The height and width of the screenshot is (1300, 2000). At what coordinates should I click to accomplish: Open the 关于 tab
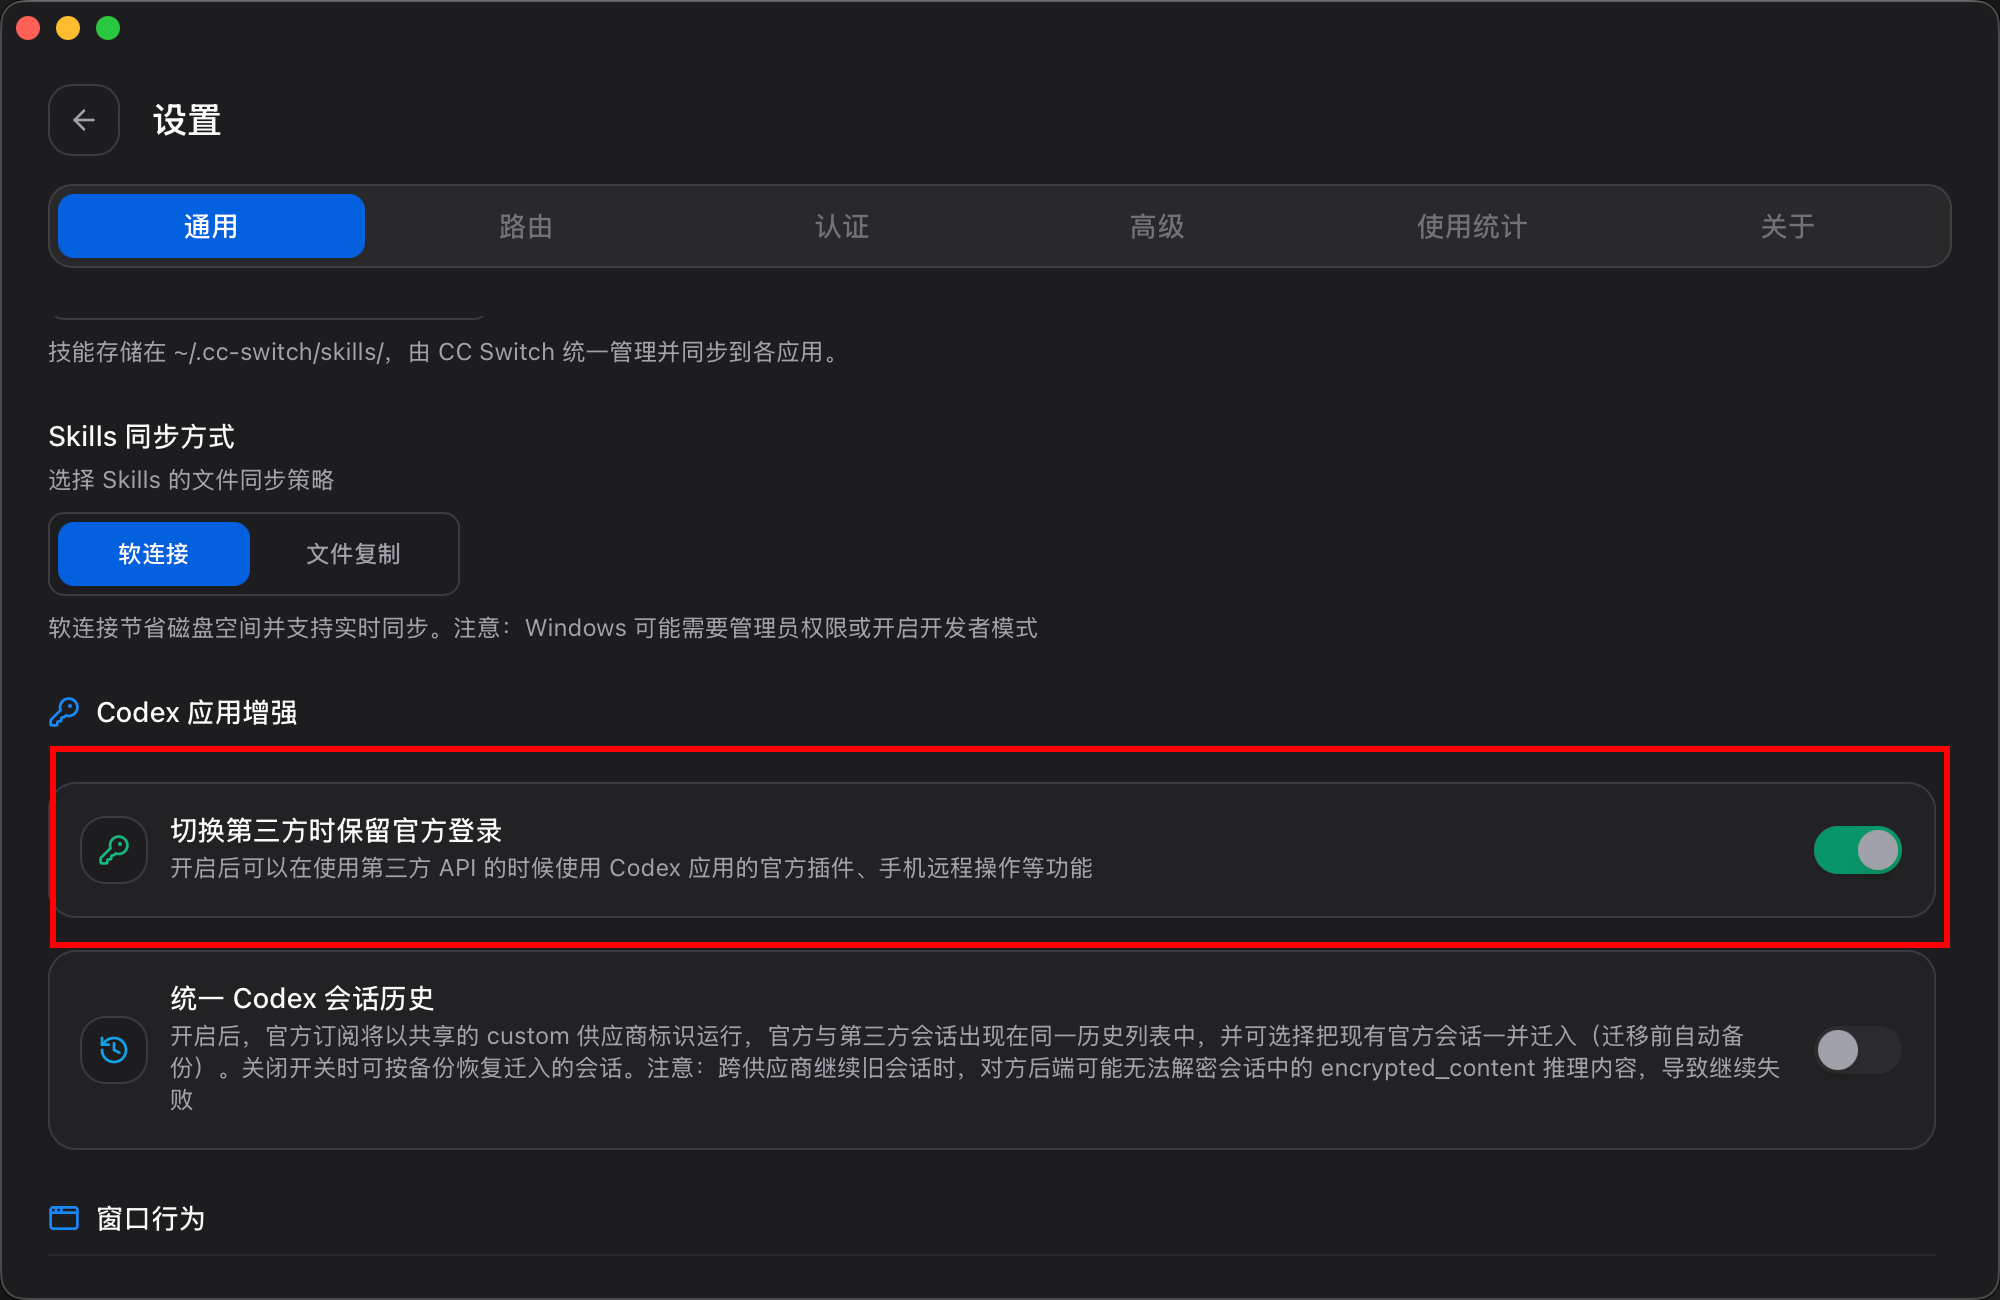point(1788,226)
